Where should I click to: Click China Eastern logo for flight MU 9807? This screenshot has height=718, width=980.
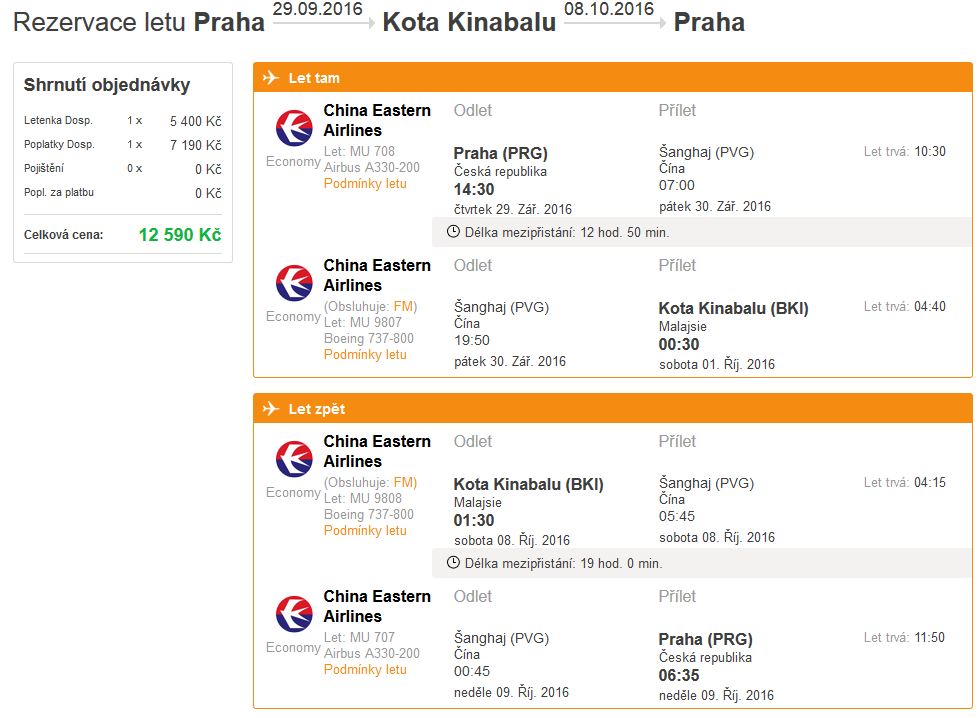[x=294, y=283]
